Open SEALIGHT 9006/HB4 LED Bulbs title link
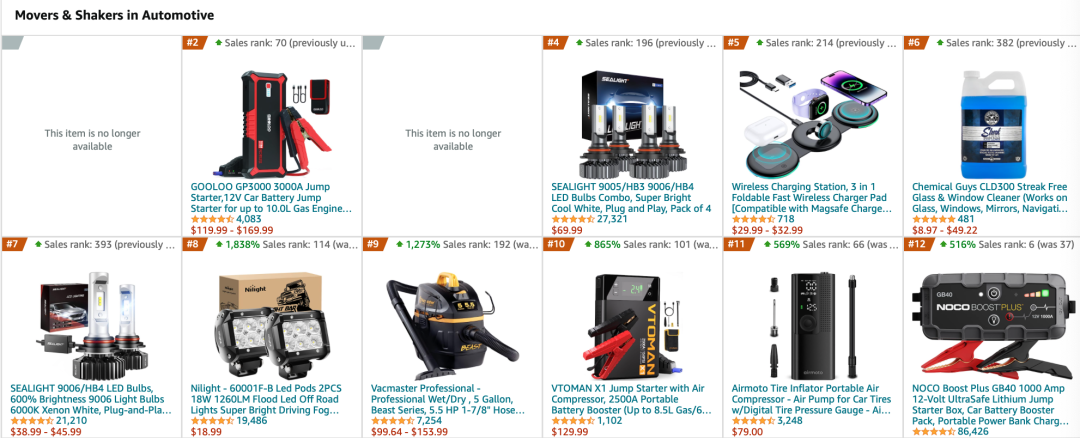This screenshot has width=1080, height=438. pyautogui.click(x=91, y=399)
